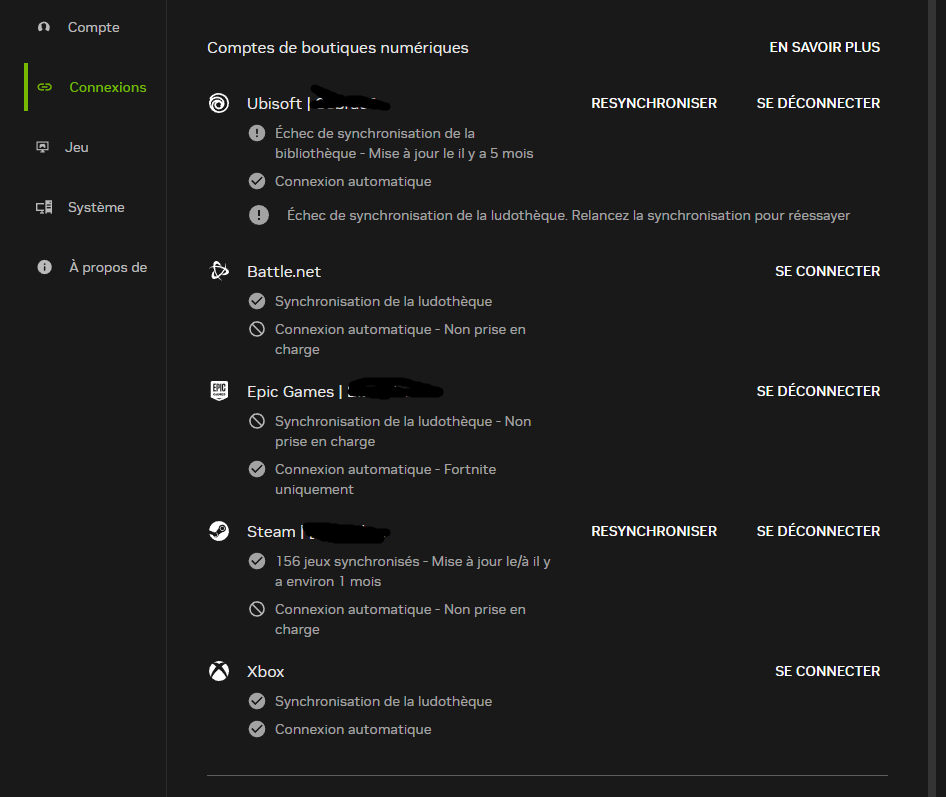Screen dimensions: 946x797
Task: Disconnect the Steam account
Action: pyautogui.click(x=818, y=531)
